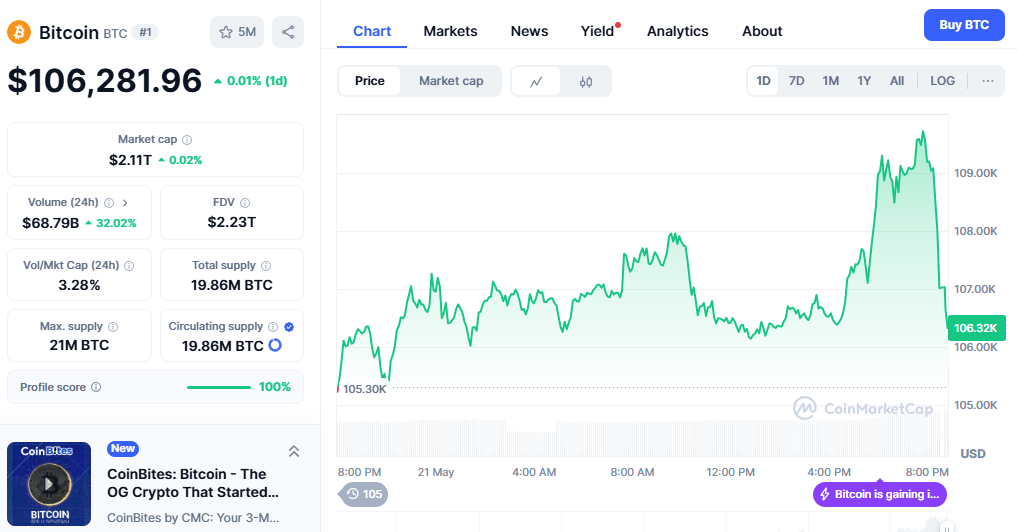Expand Volume (24h) details arrow
Image resolution: width=1017 pixels, height=532 pixels.
pos(125,202)
